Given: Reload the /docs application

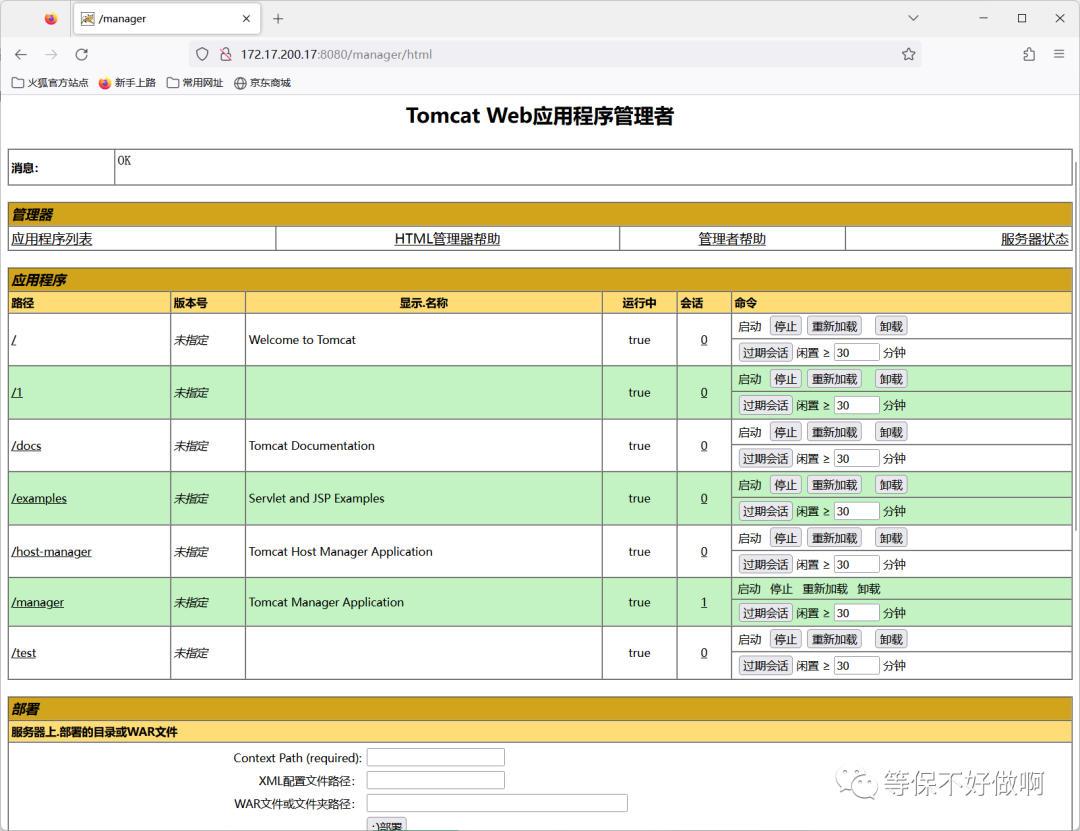Looking at the screenshot, I should pos(834,432).
